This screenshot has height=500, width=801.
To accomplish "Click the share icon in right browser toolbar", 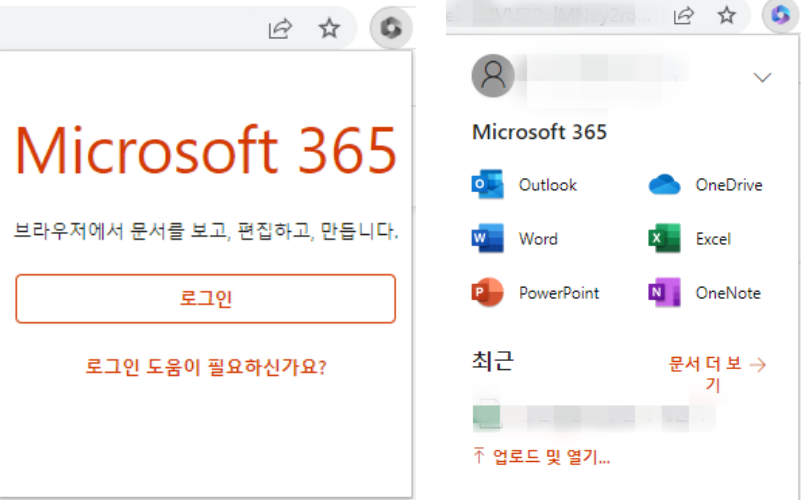I will click(x=684, y=16).
